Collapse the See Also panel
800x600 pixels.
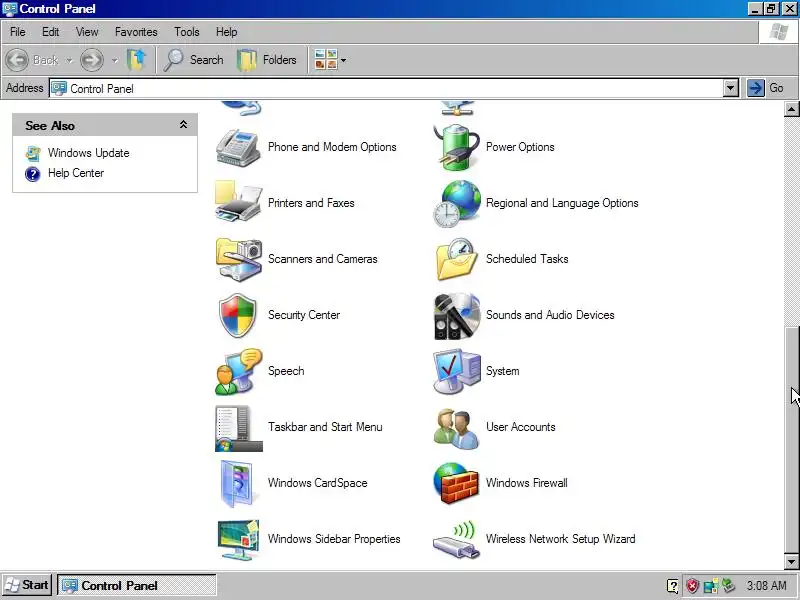183,125
